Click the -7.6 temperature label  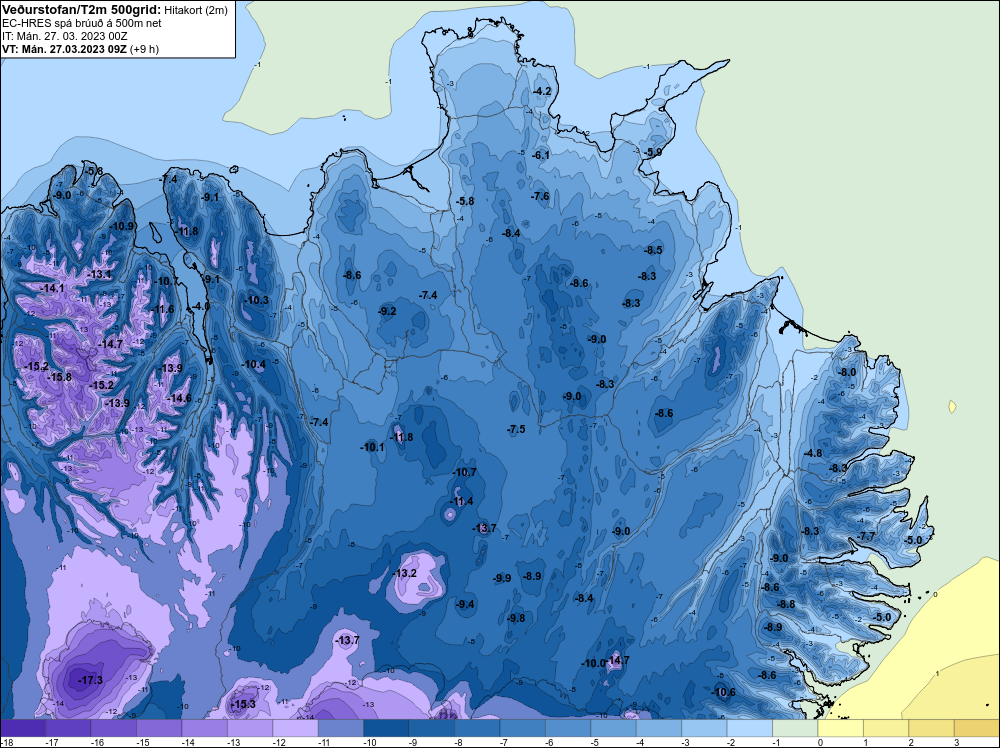pyautogui.click(x=540, y=196)
